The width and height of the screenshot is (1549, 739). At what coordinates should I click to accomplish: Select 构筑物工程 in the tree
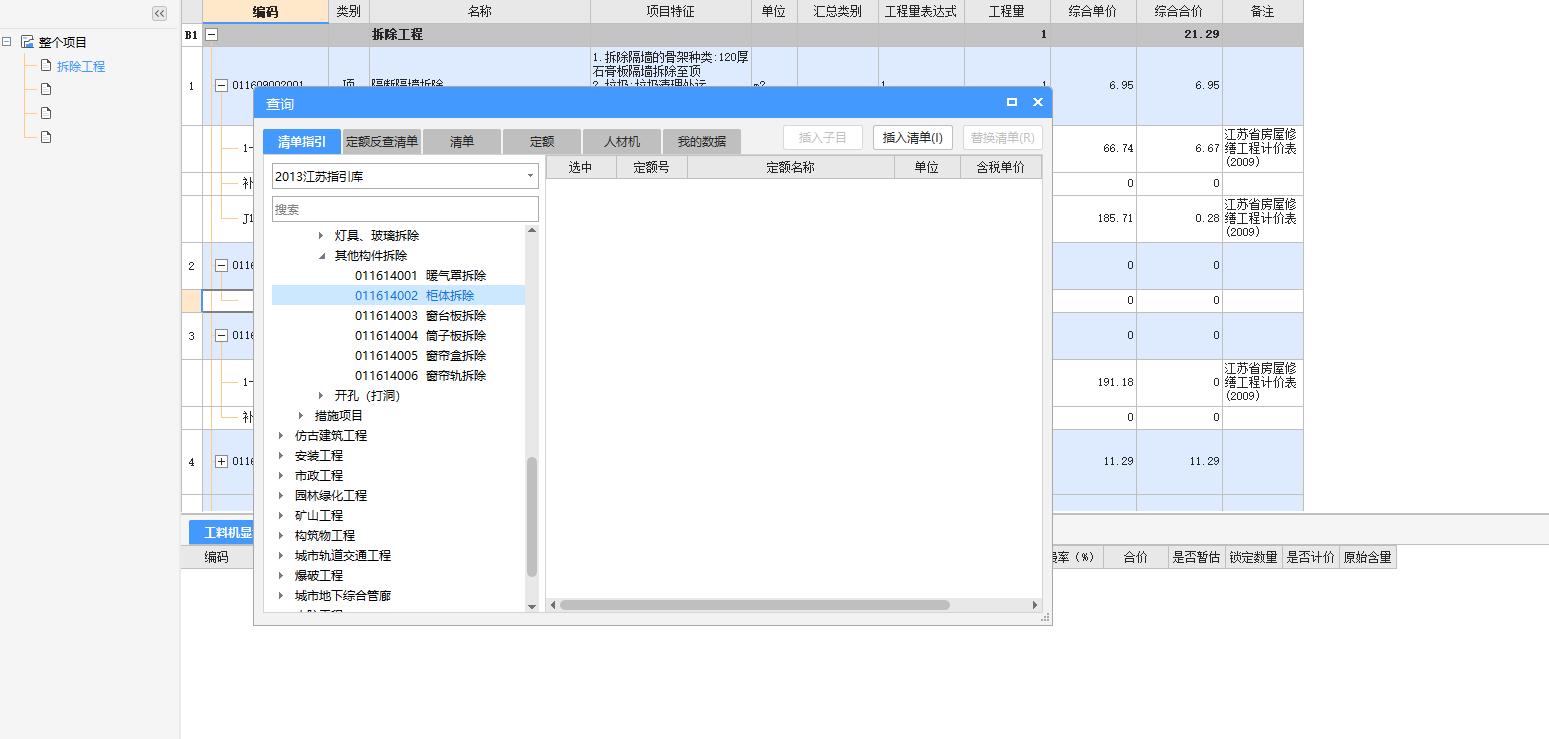(x=325, y=536)
